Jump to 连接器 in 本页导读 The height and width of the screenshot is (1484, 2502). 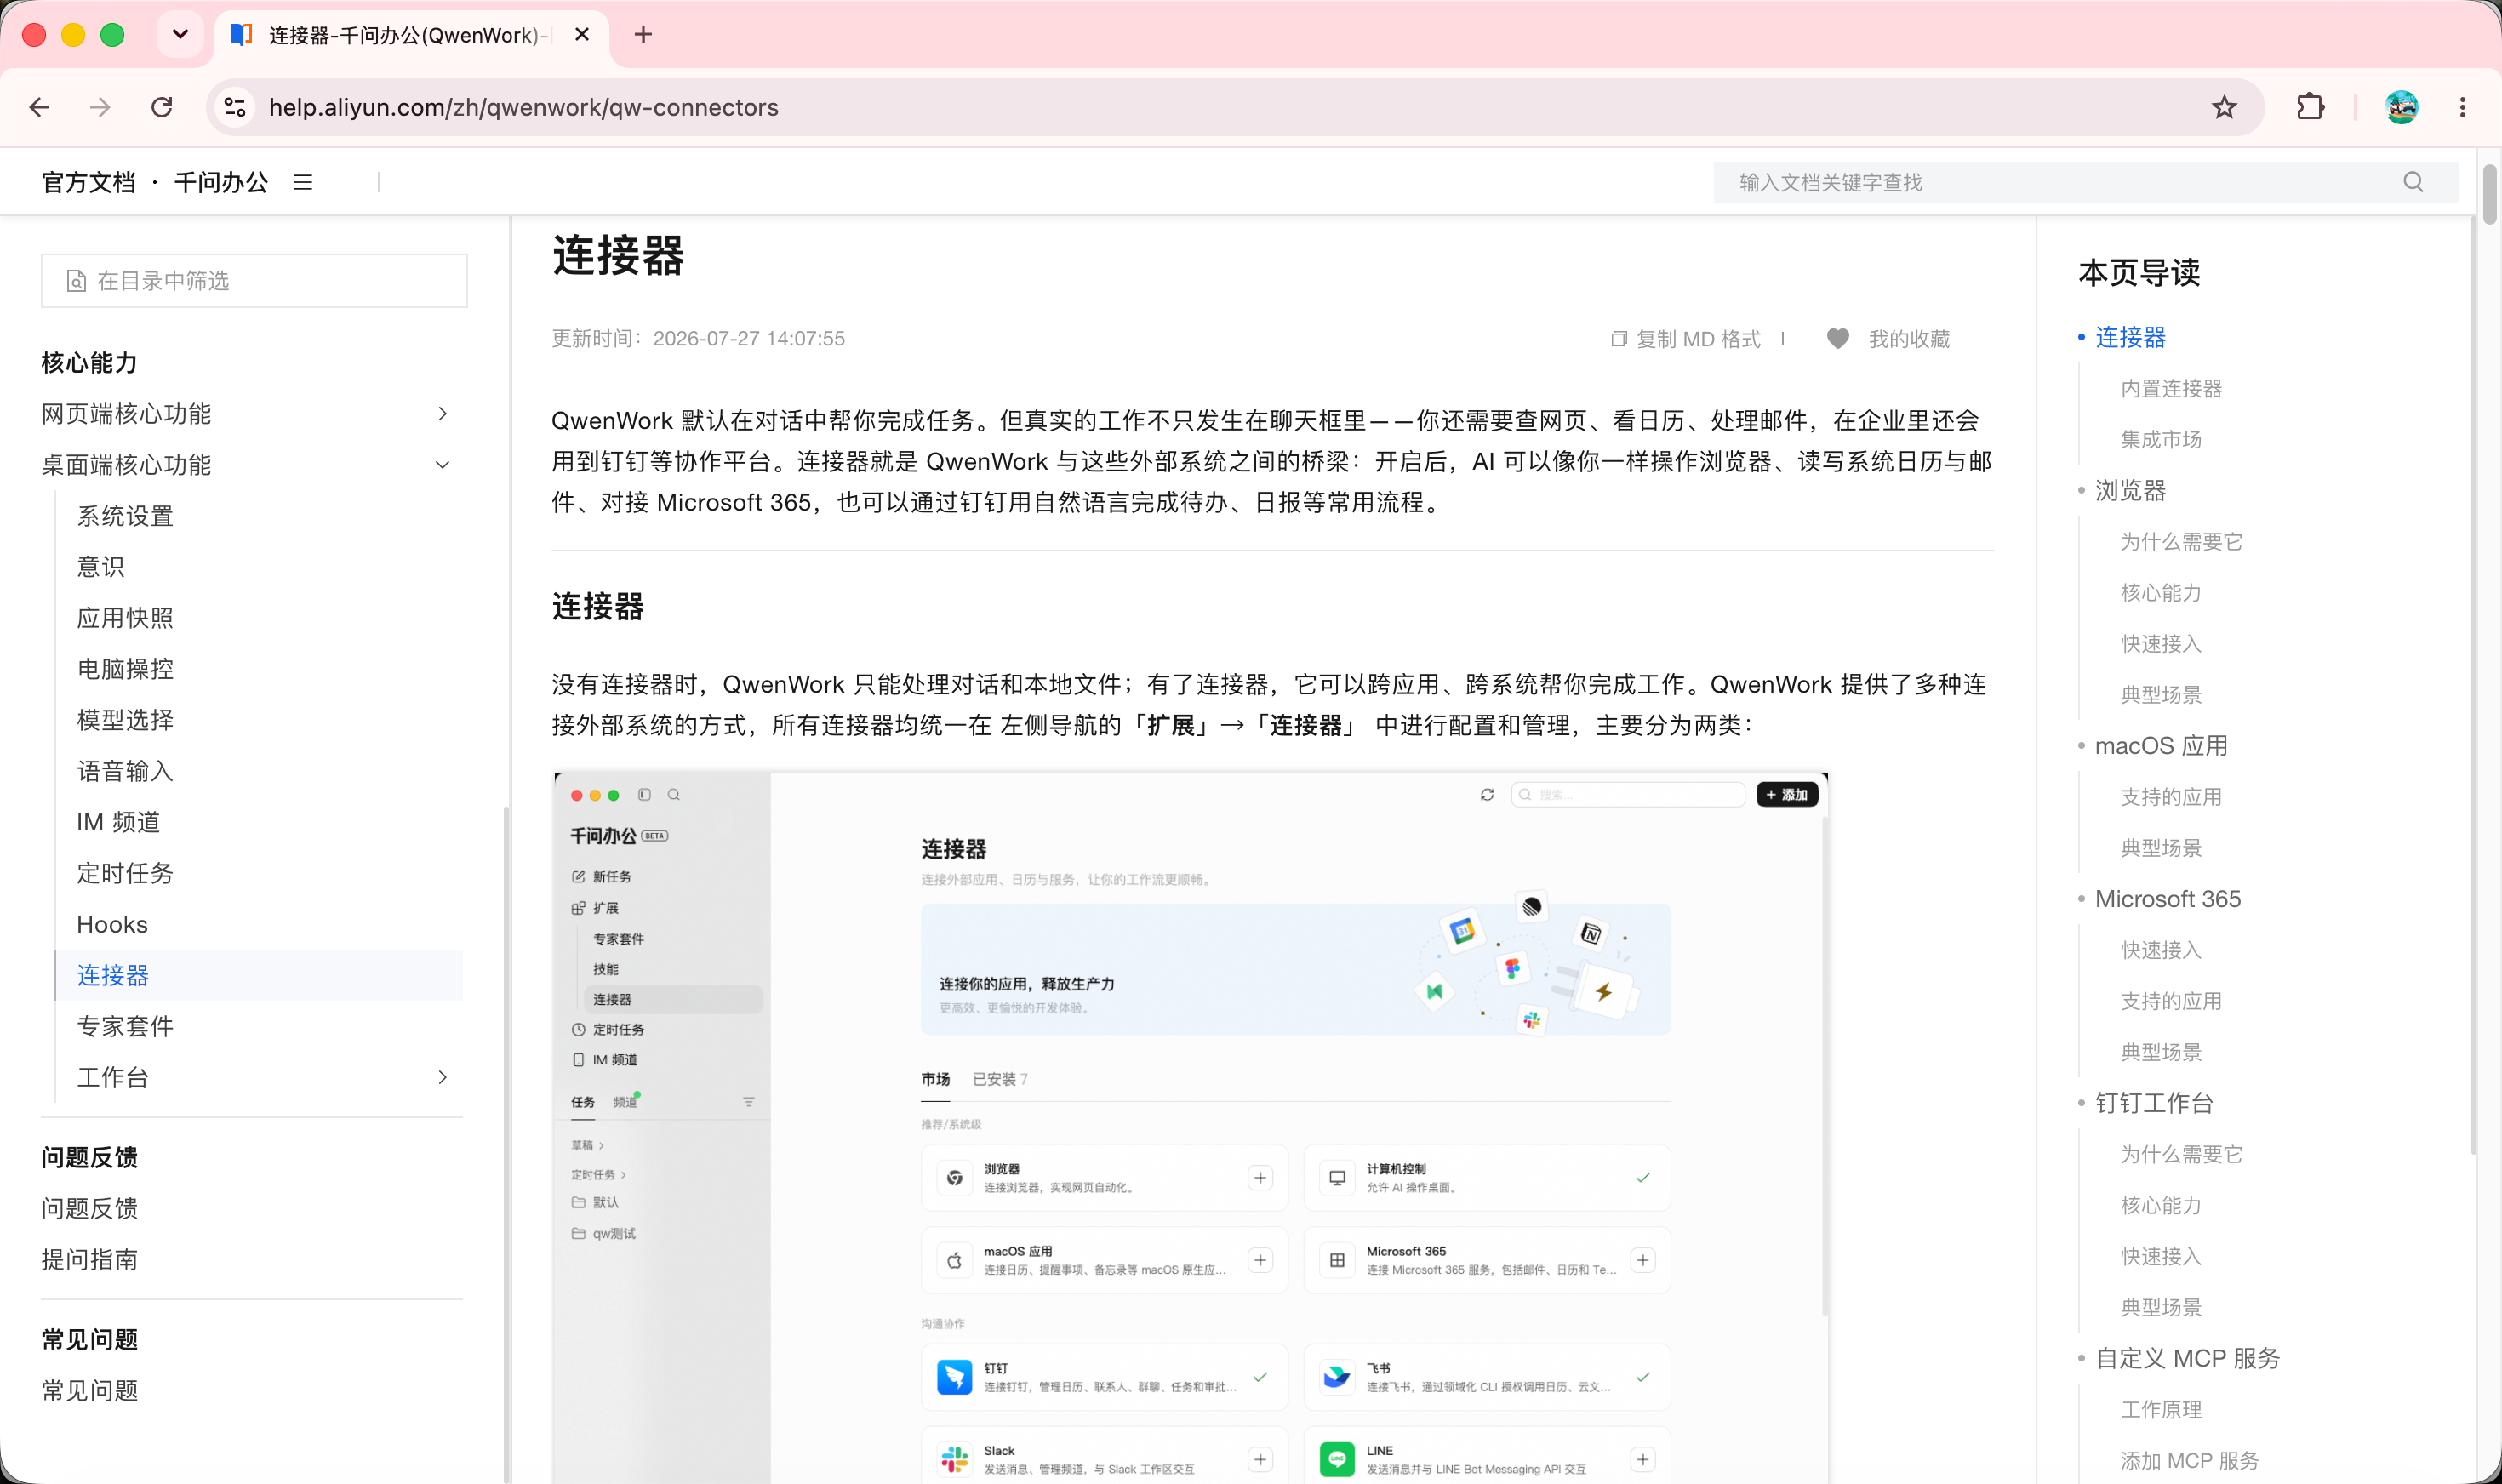point(2130,337)
